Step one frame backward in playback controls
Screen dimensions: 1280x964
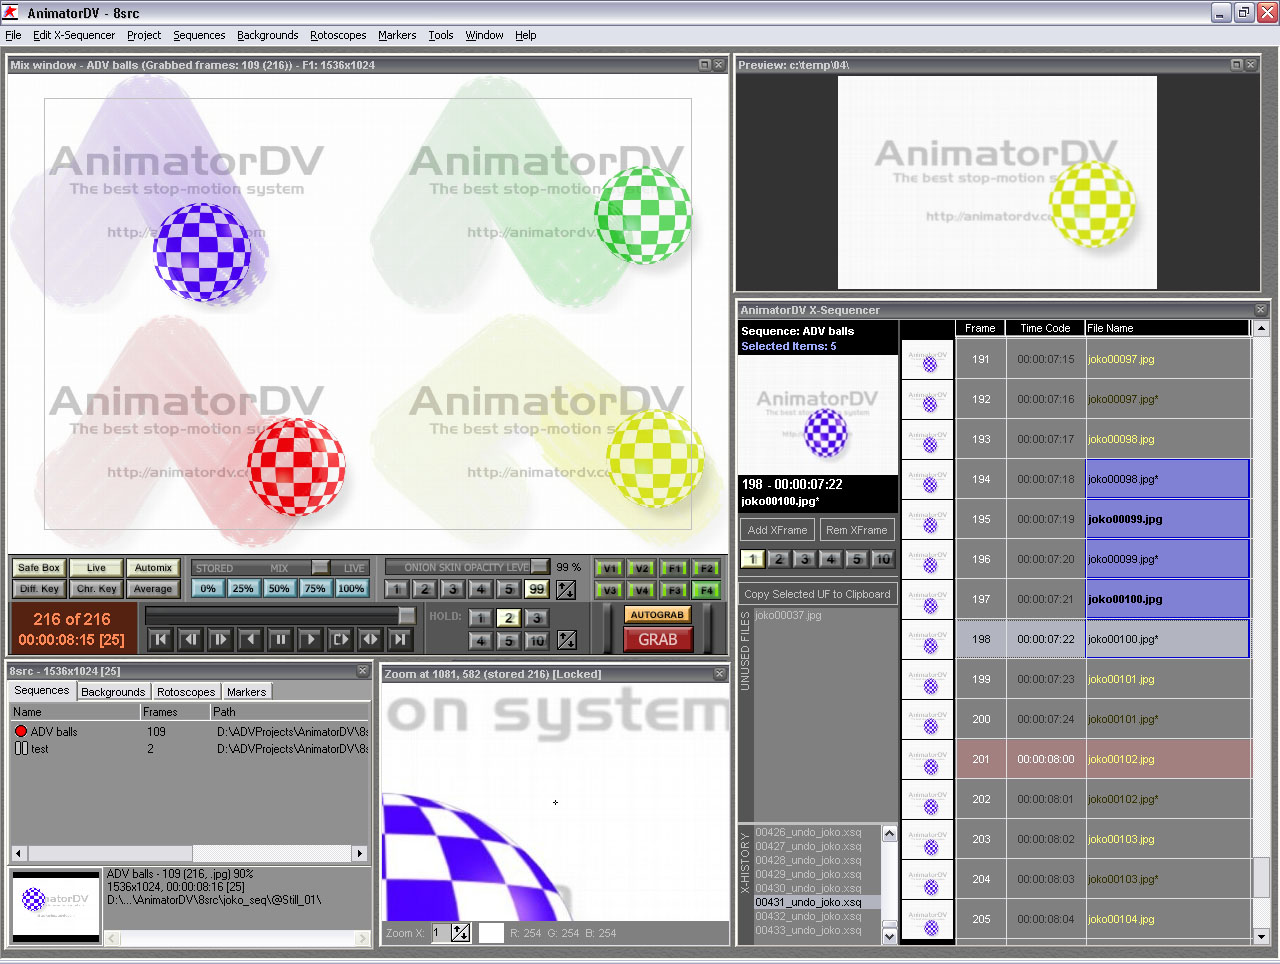[x=190, y=639]
